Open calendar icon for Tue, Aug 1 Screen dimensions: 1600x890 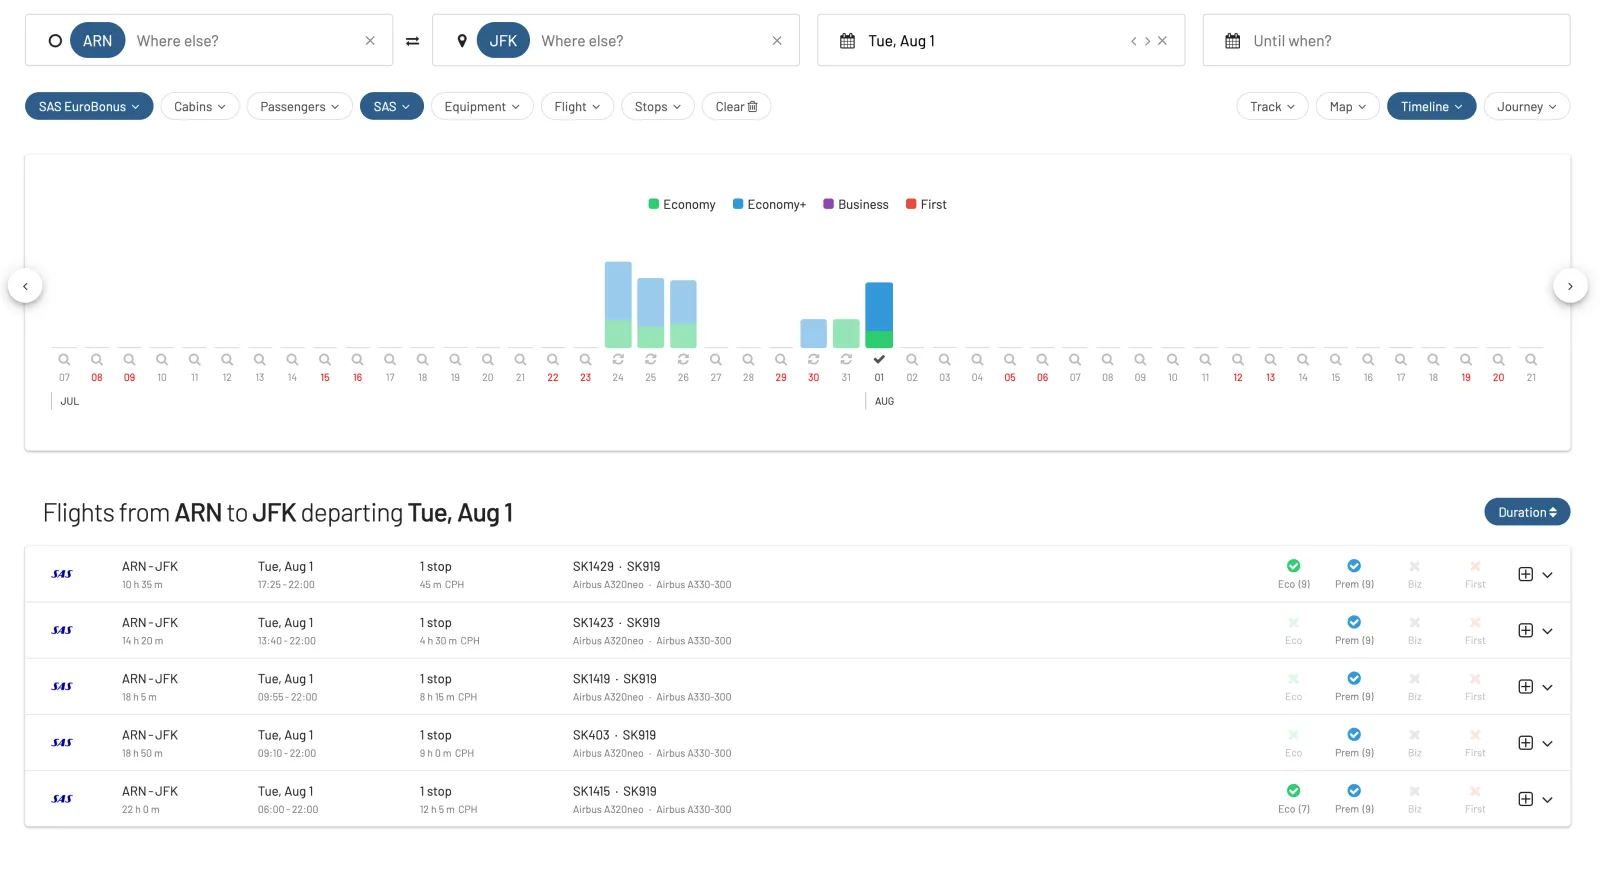tap(847, 41)
